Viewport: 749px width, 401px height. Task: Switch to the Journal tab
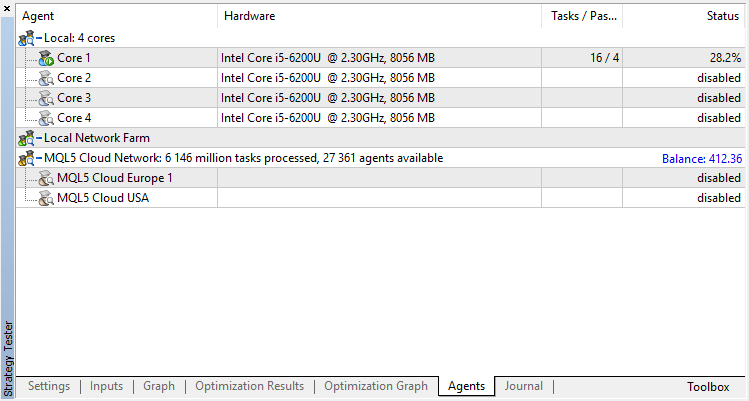524,386
